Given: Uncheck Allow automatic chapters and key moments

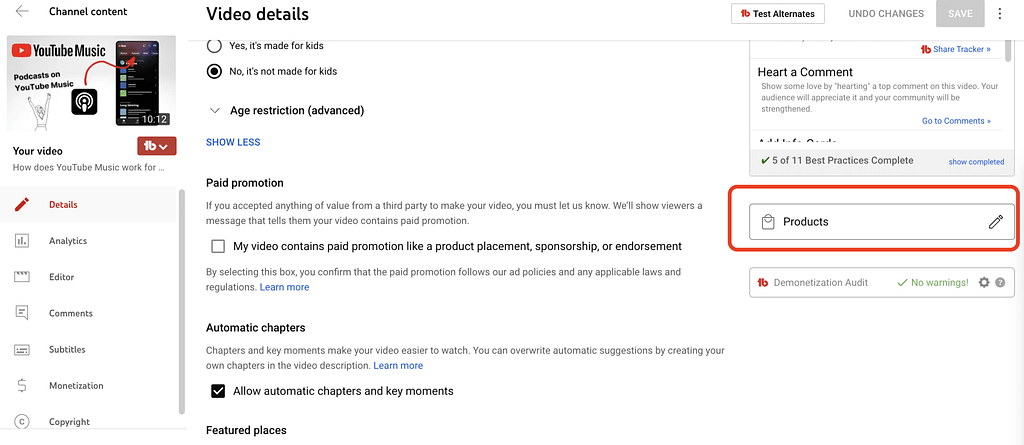Looking at the screenshot, I should coord(218,391).
